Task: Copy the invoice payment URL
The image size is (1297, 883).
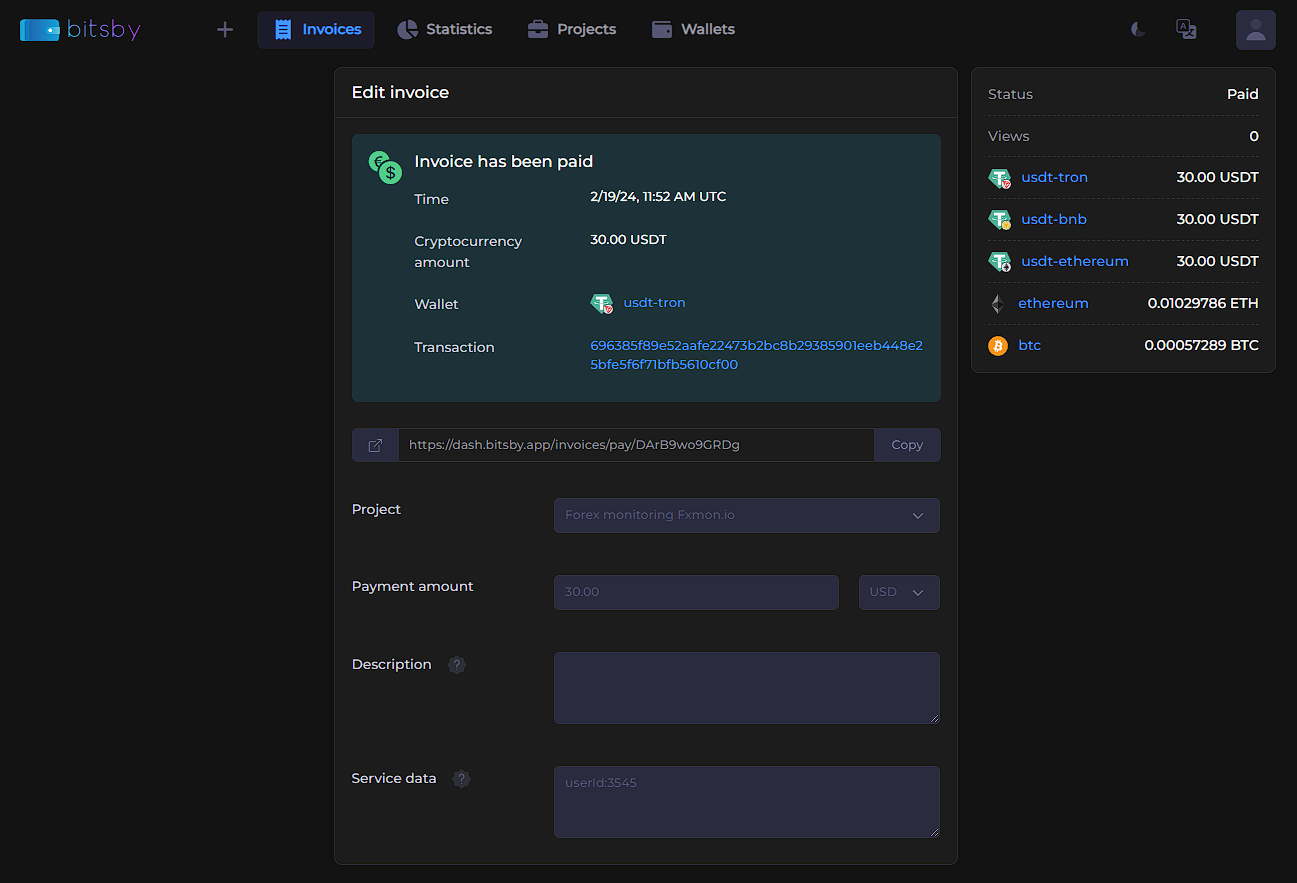Action: [x=907, y=445]
